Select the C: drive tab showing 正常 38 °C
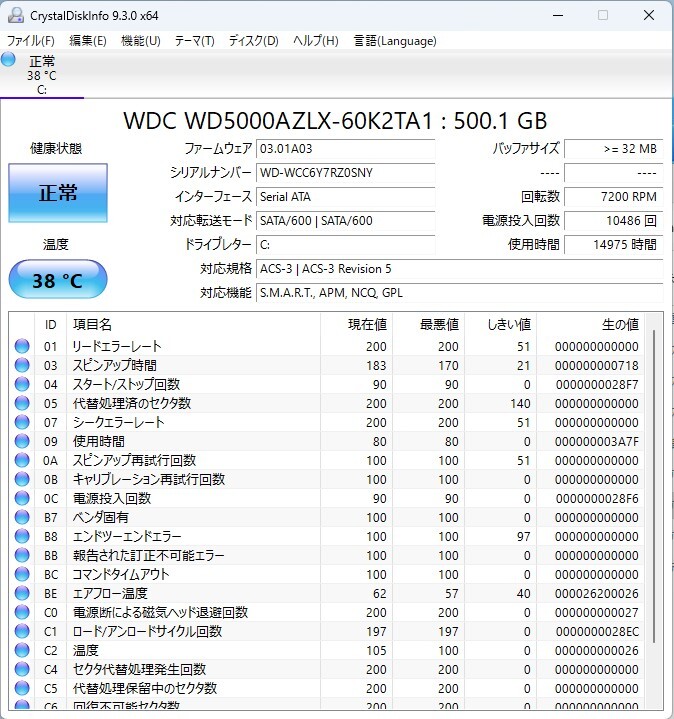This screenshot has width=674, height=719. tap(42, 75)
